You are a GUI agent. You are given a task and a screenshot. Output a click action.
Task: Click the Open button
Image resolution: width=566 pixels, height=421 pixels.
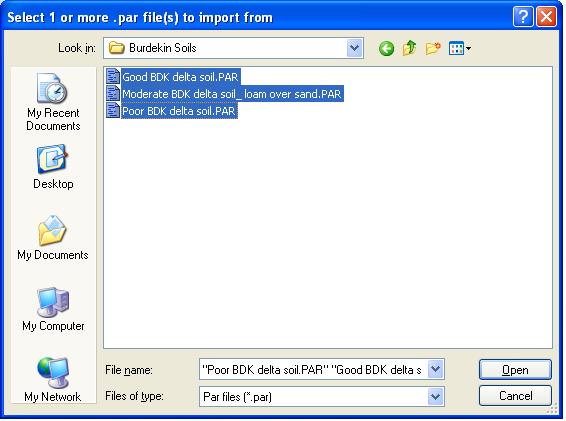(x=515, y=370)
